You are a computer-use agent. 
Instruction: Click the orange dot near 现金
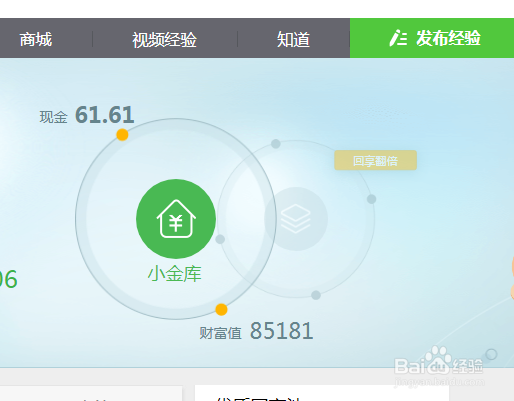tap(122, 135)
